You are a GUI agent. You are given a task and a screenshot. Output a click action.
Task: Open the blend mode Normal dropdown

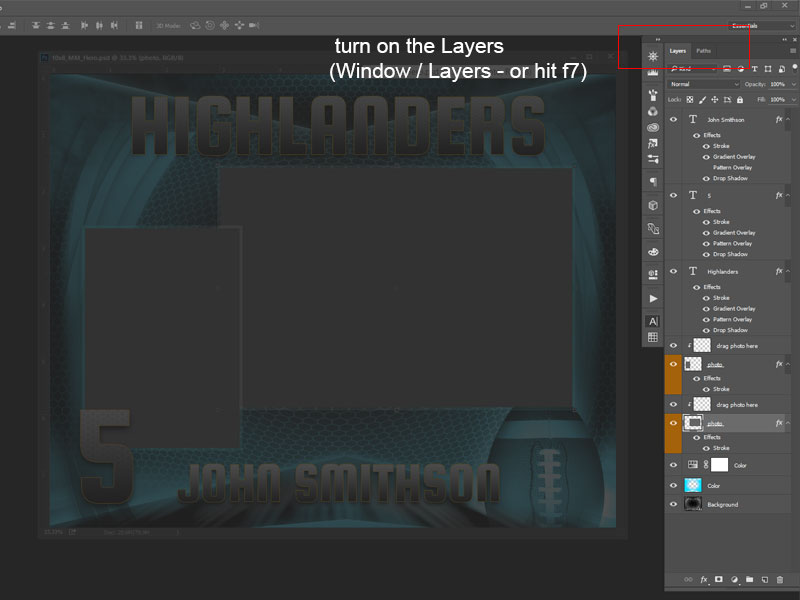703,84
